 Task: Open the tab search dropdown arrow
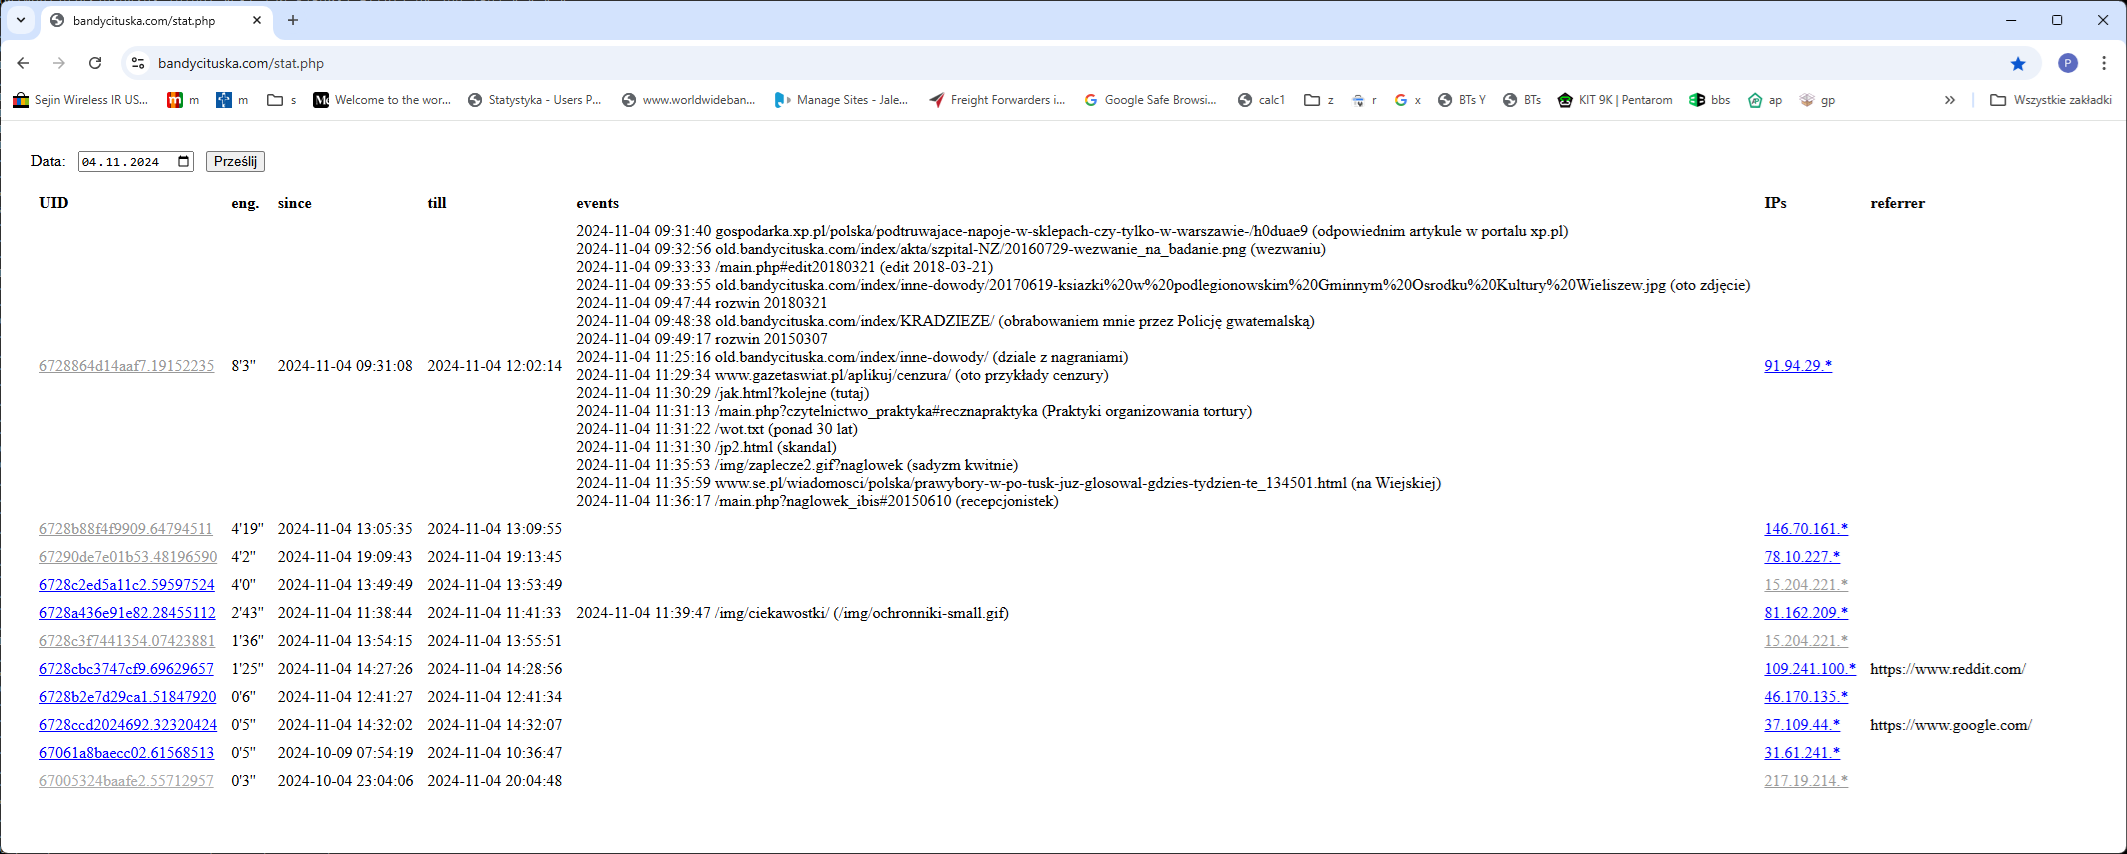click(x=20, y=20)
